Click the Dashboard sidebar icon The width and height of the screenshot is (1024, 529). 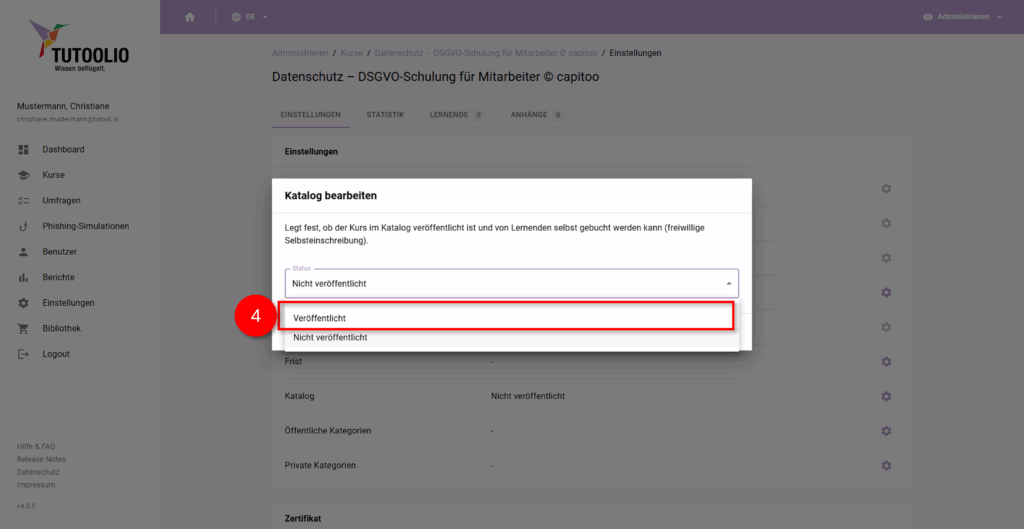click(24, 150)
